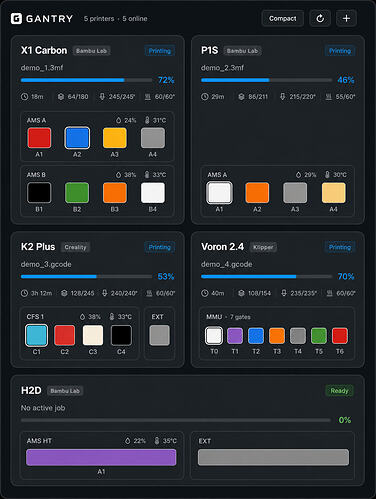The image size is (376, 499).
Task: Click CFS 1 humidity icon
Action: pyautogui.click(x=83, y=317)
